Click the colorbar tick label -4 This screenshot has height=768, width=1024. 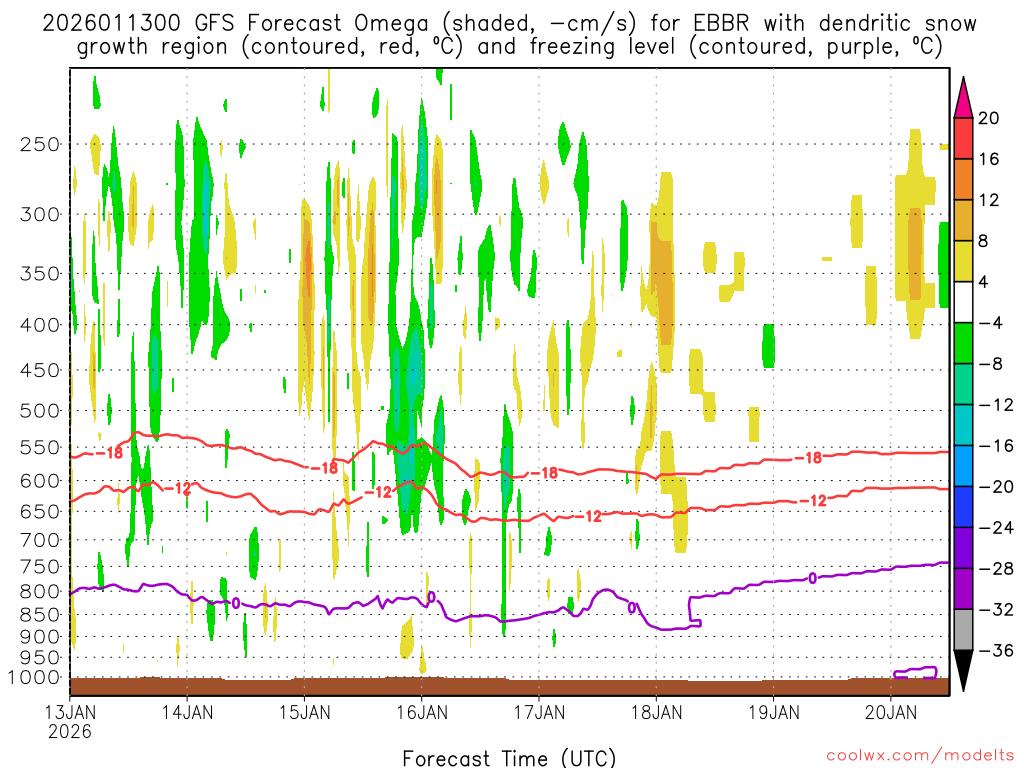(x=990, y=323)
